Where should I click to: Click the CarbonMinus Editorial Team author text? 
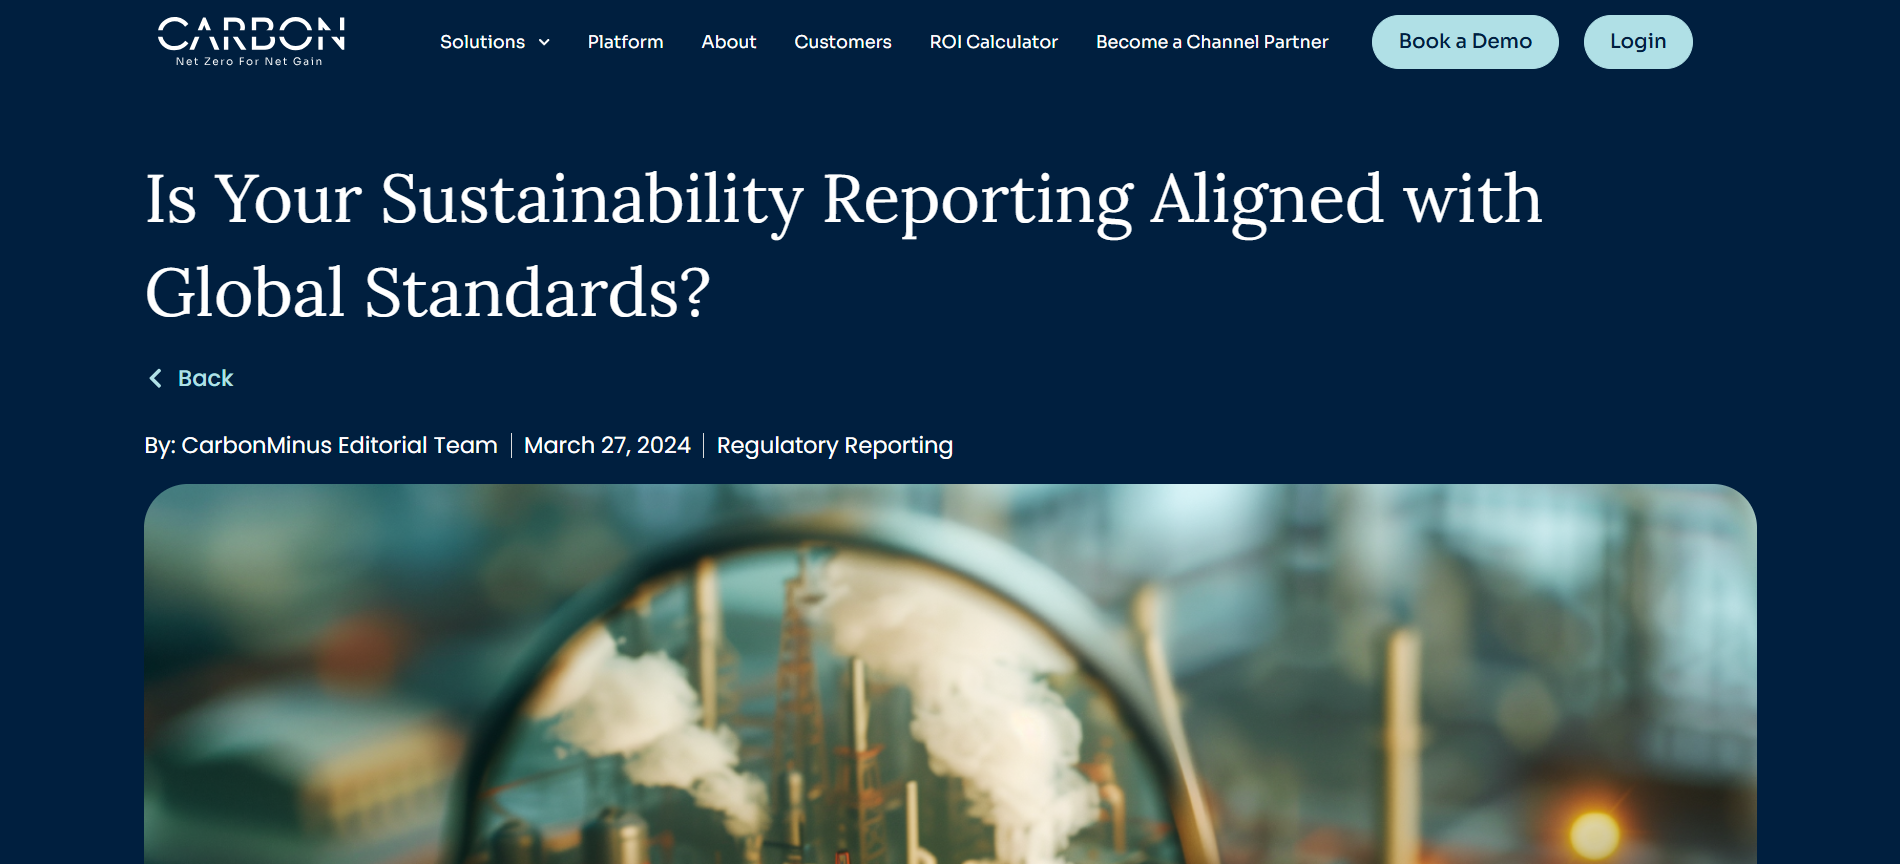pyautogui.click(x=339, y=445)
